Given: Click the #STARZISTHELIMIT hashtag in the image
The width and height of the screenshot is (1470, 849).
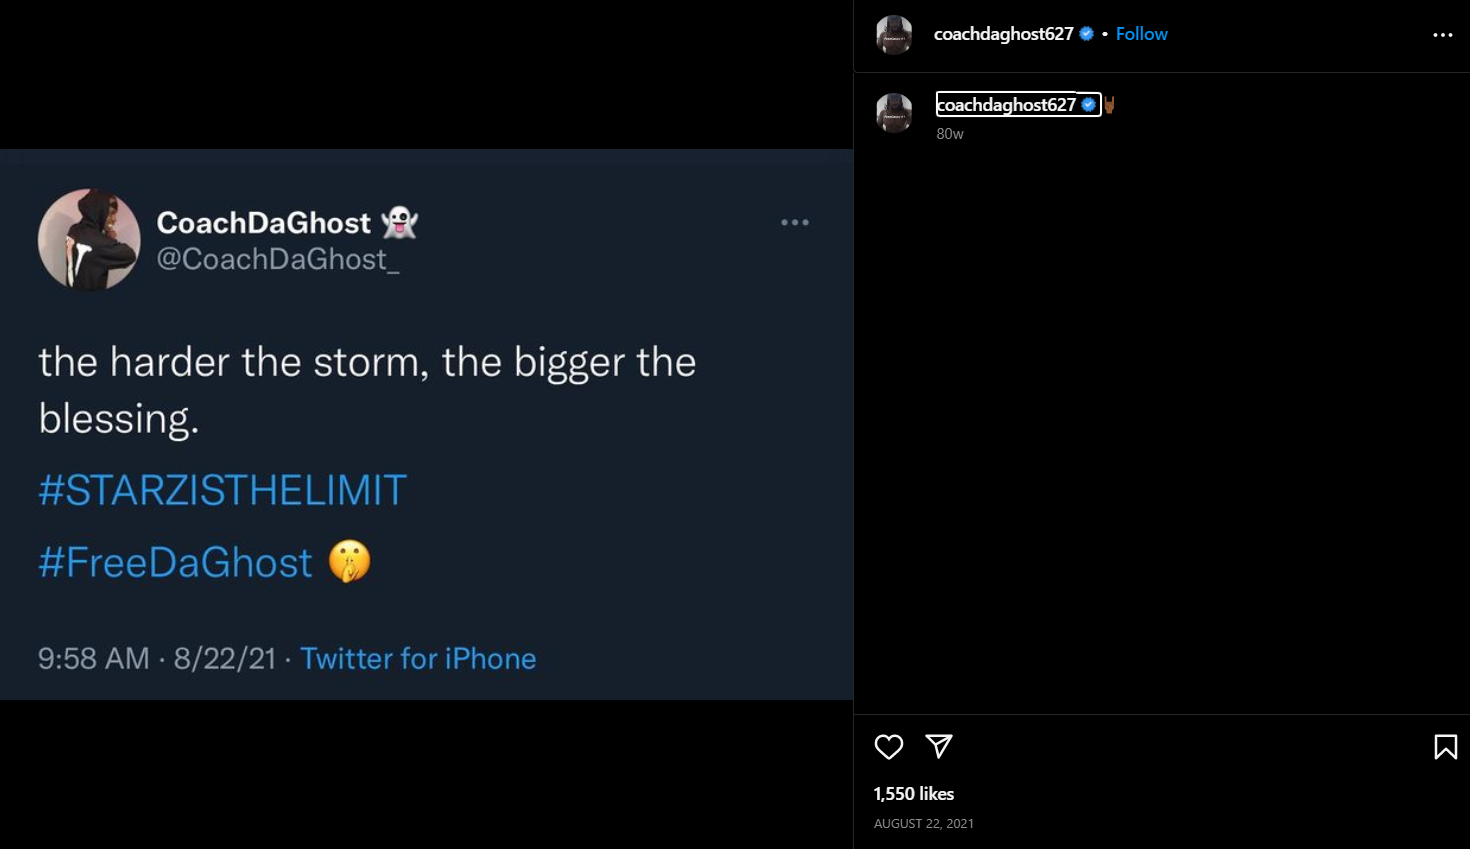Looking at the screenshot, I should coord(222,491).
